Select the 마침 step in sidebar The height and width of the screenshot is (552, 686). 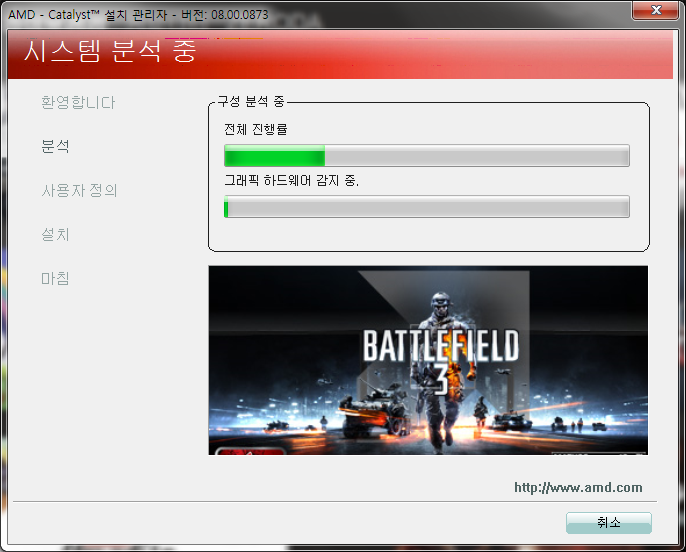(55, 278)
